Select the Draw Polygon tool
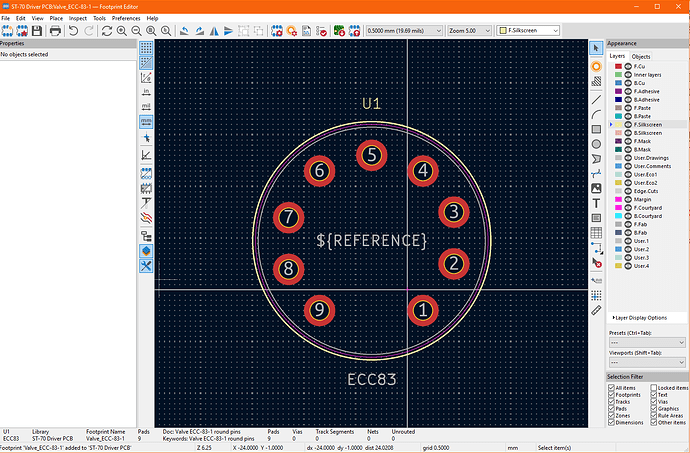690x453 pixels. pyautogui.click(x=596, y=159)
